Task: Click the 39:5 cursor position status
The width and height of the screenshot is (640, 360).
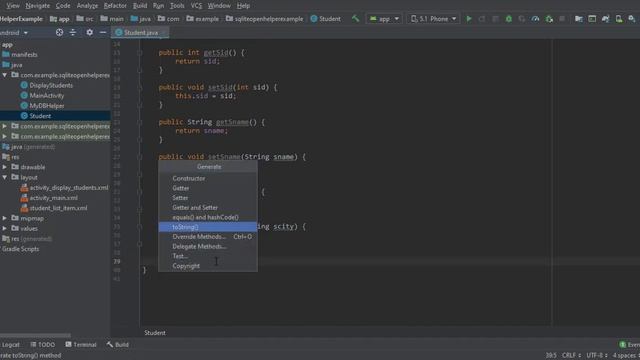Action: click(x=551, y=356)
